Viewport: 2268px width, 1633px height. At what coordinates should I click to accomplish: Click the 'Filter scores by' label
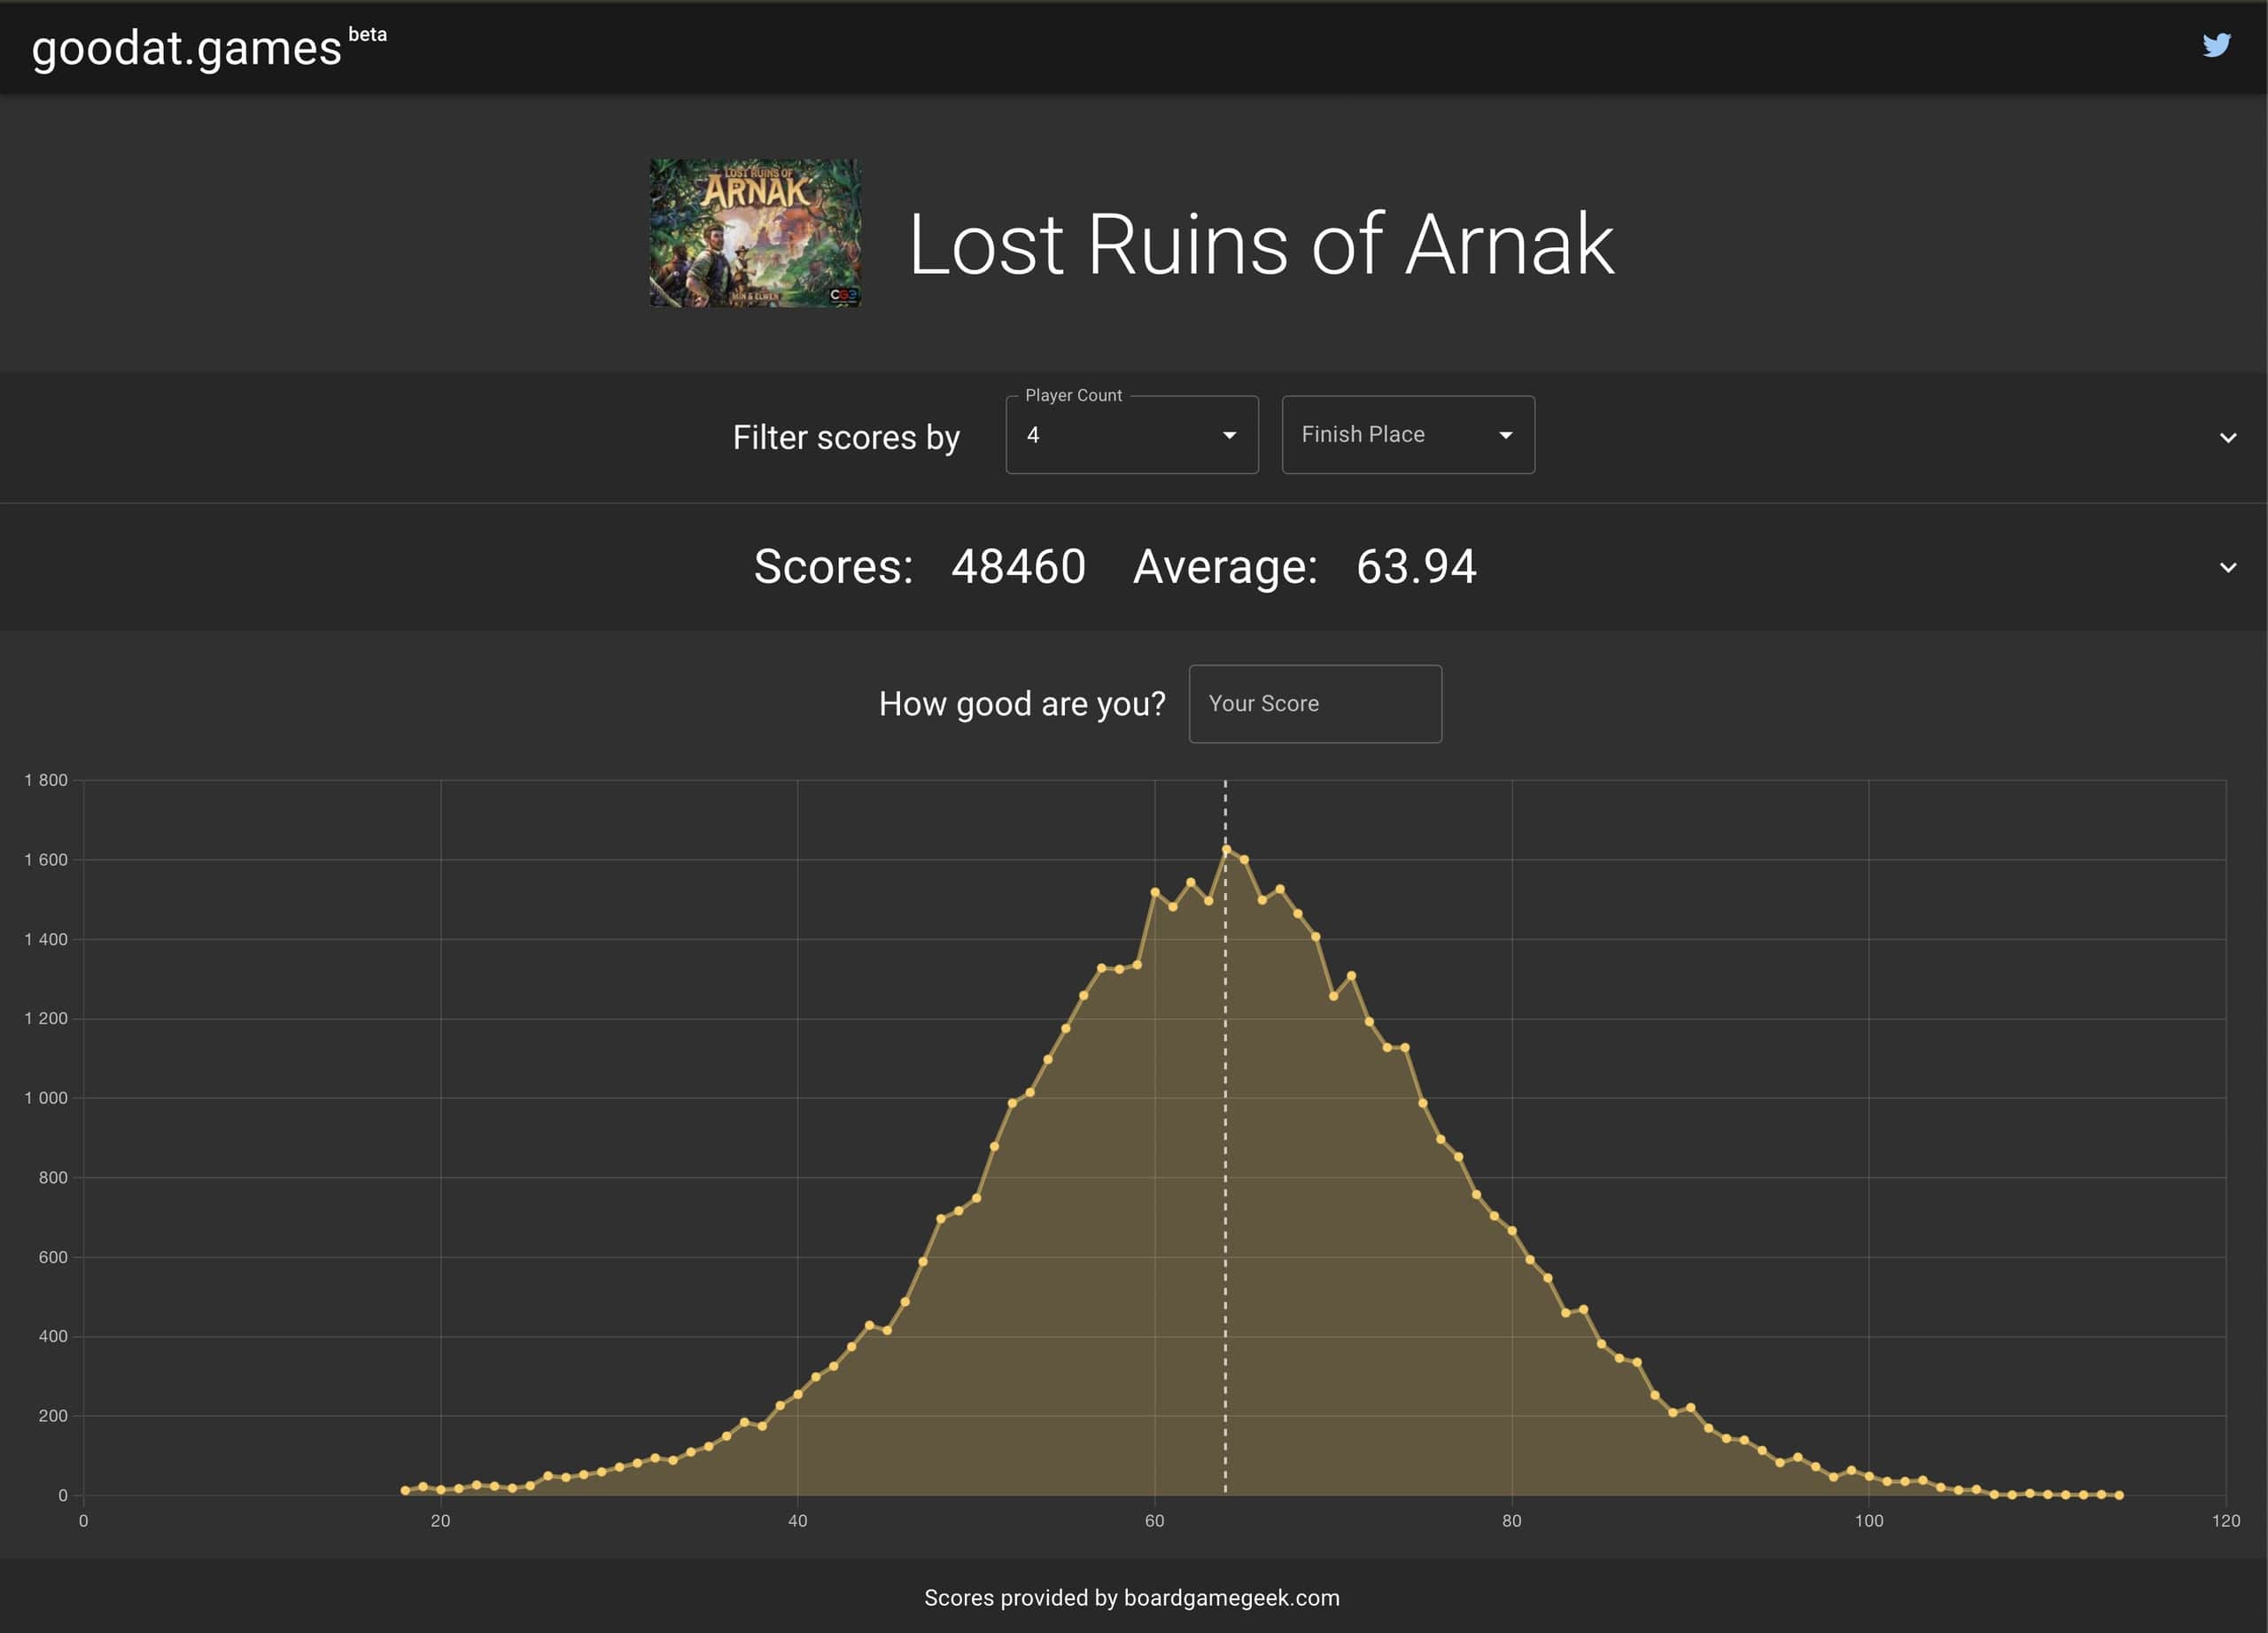tap(846, 438)
